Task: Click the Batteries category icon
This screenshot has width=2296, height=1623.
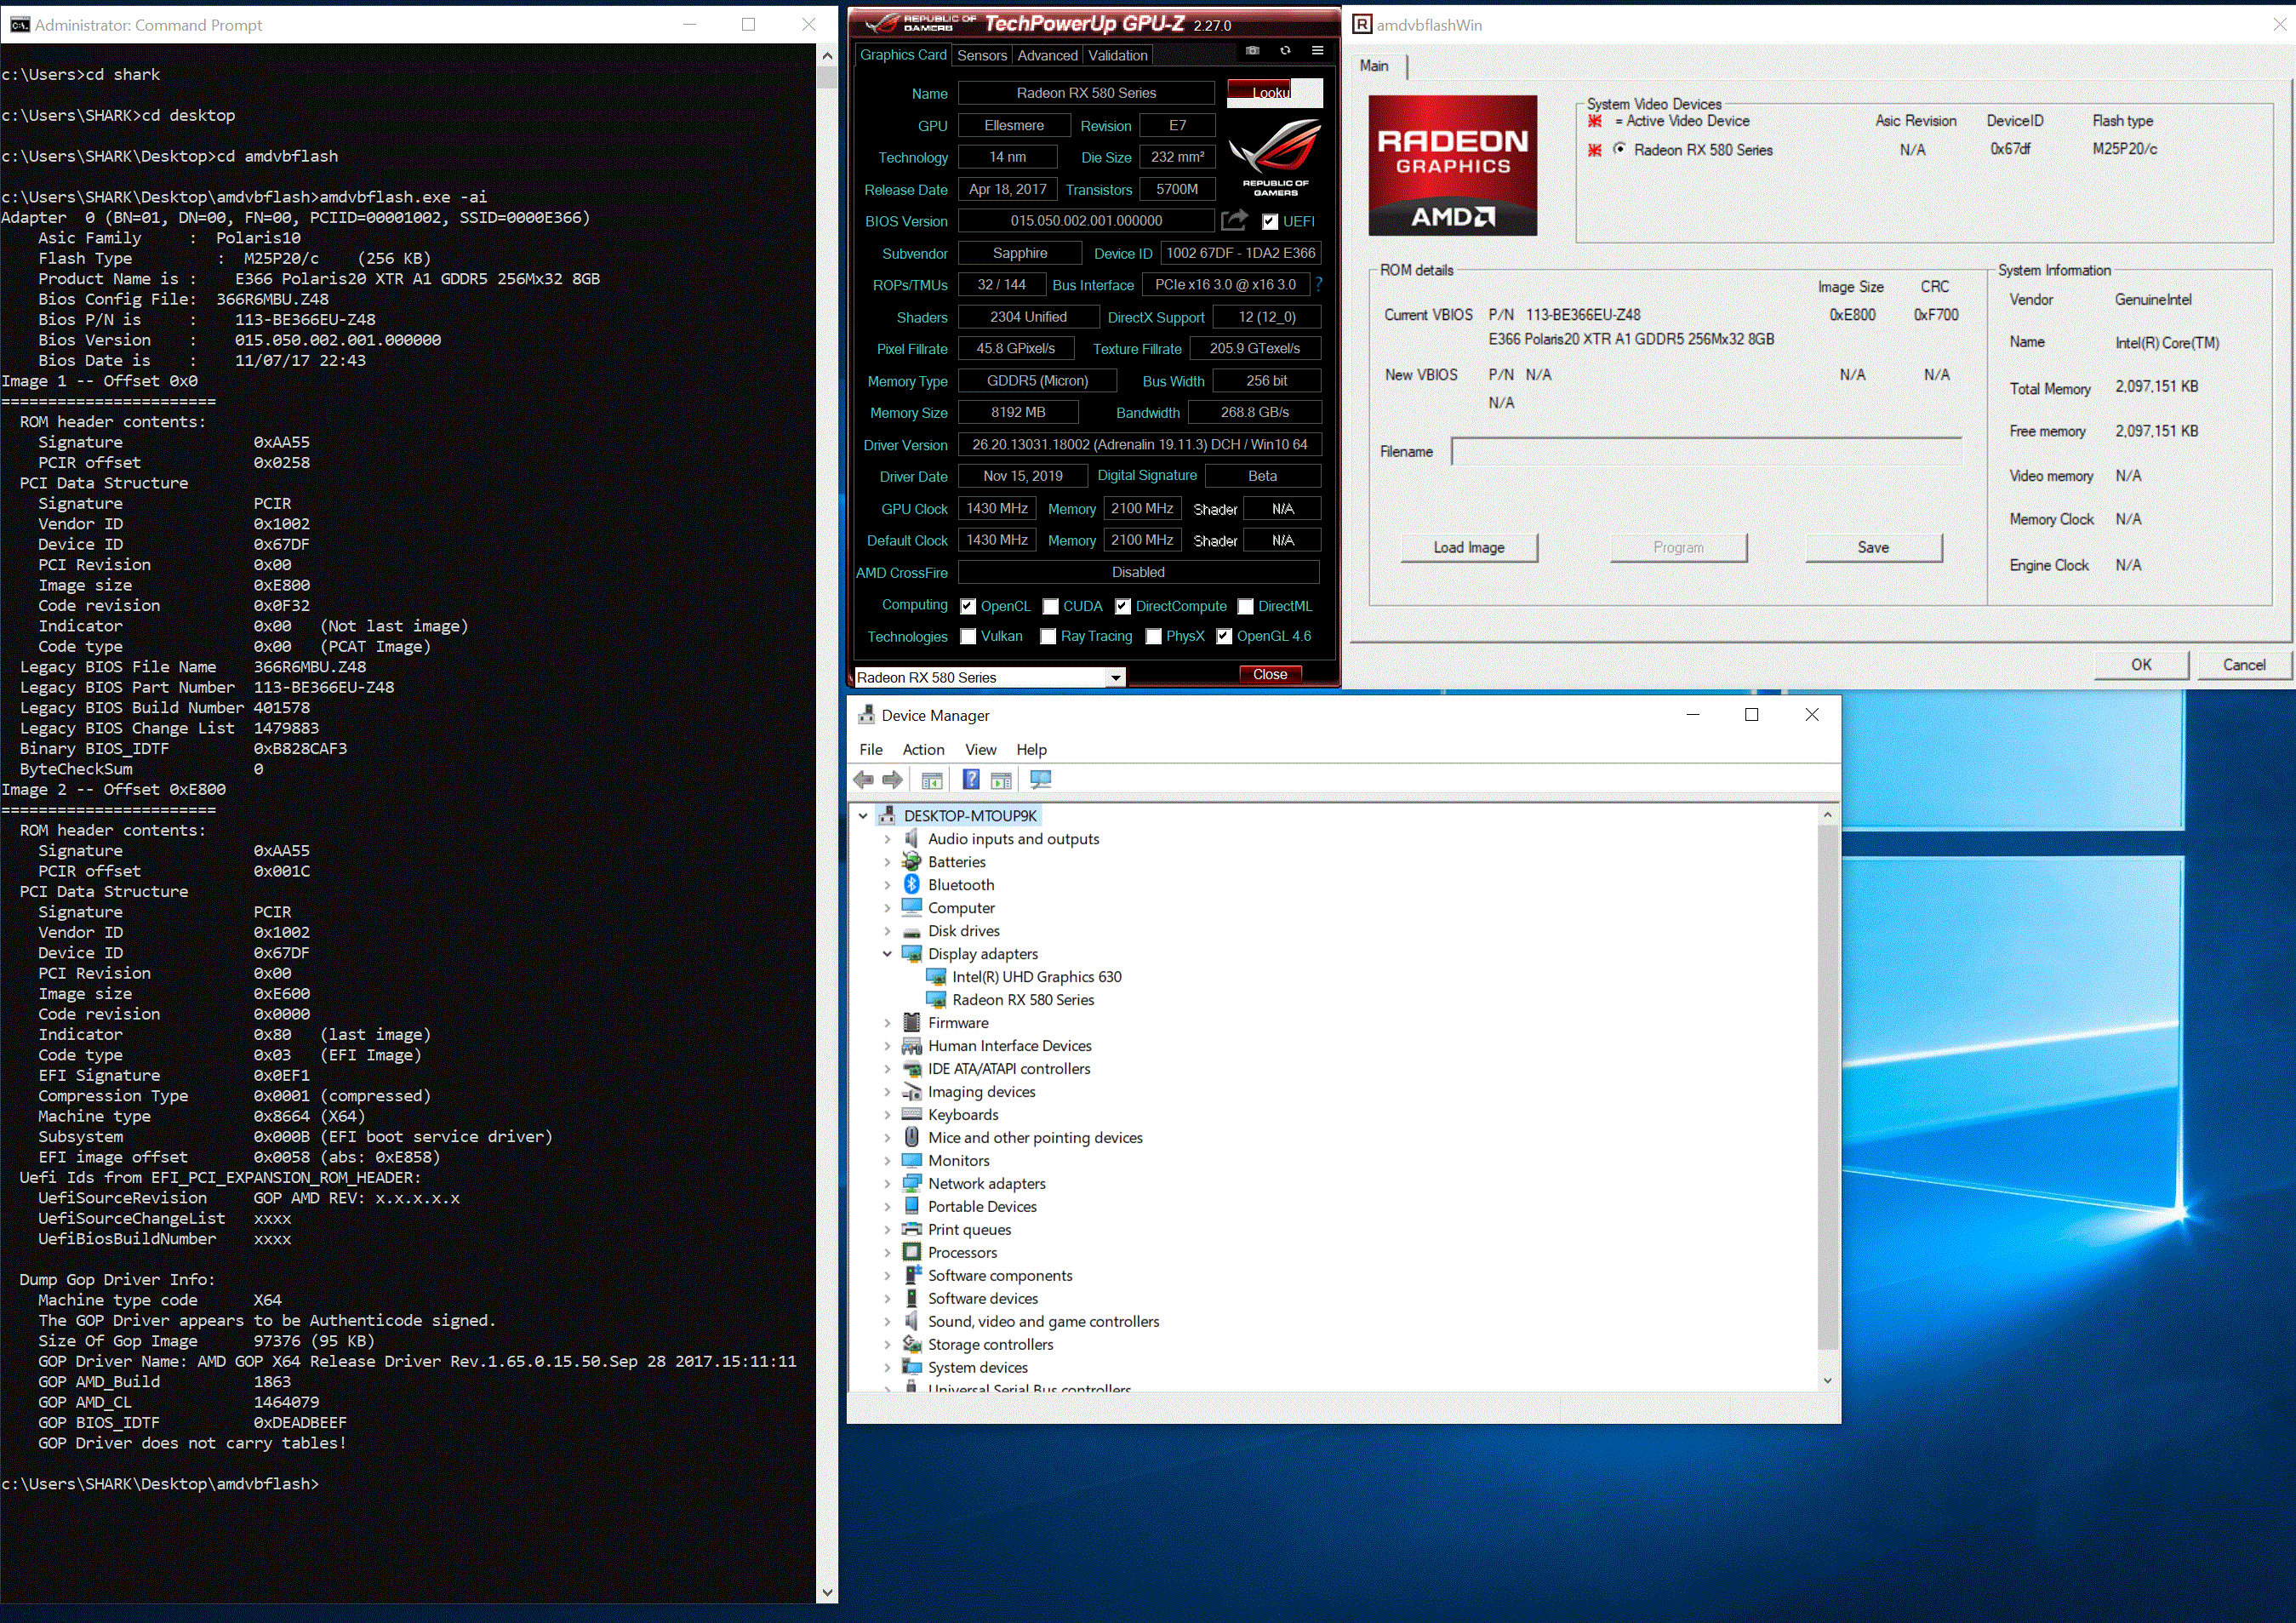Action: tap(911, 862)
